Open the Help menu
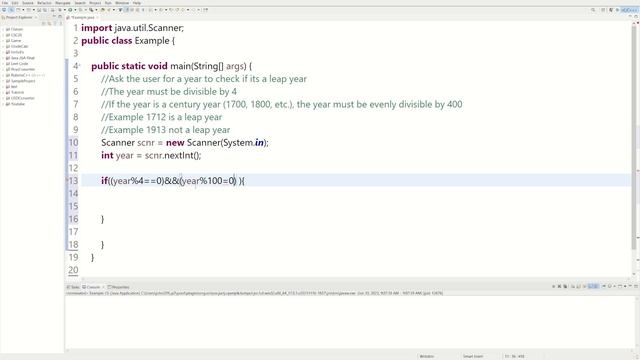640x360 pixels. [137, 3]
